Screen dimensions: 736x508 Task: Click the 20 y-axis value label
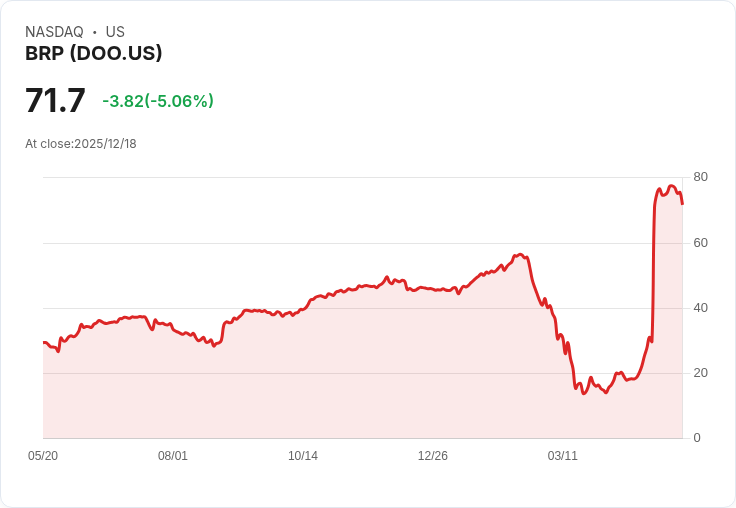701,373
